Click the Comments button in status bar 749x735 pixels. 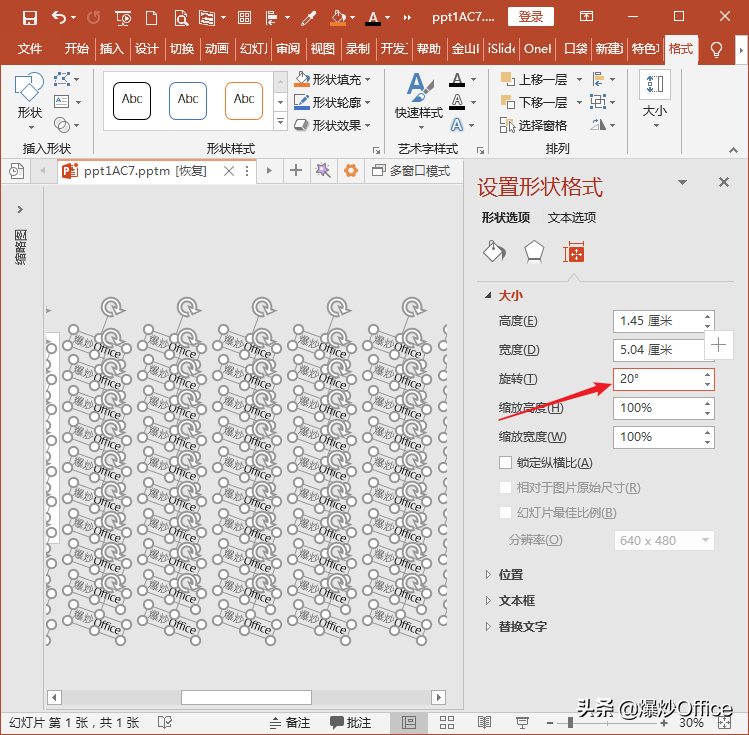tap(350, 723)
